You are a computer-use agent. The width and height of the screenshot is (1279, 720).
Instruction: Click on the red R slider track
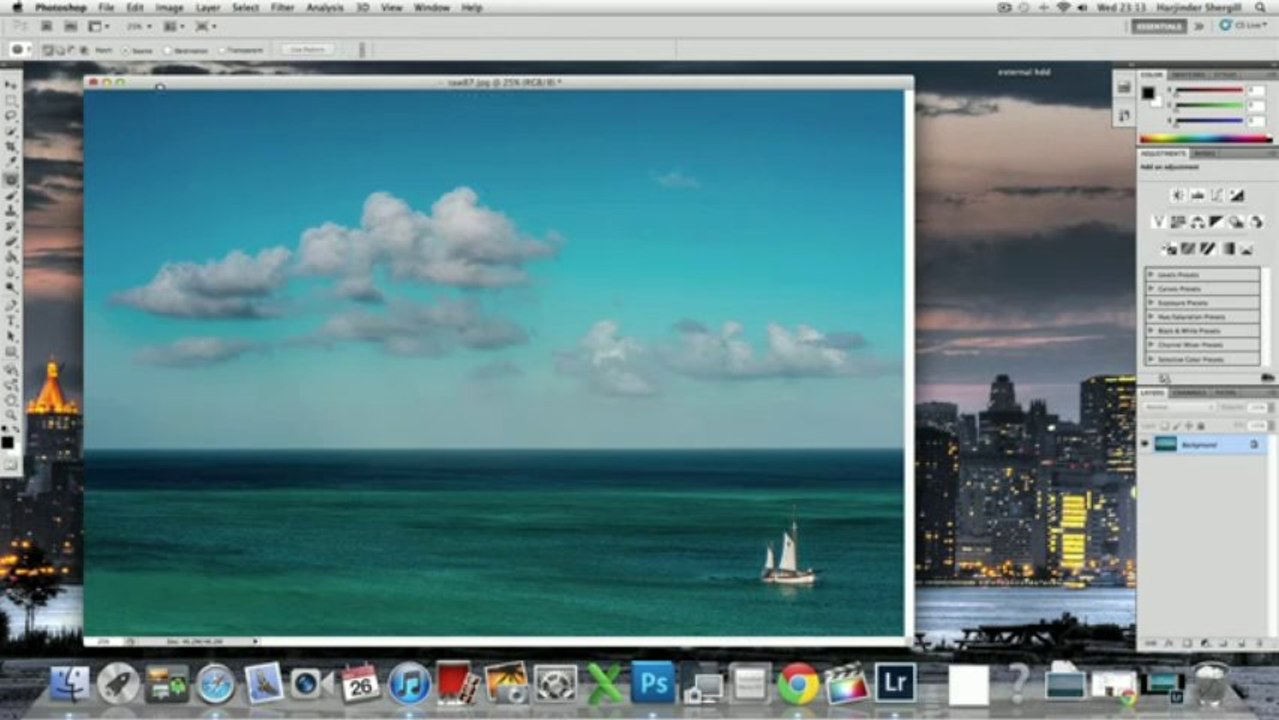[1209, 90]
